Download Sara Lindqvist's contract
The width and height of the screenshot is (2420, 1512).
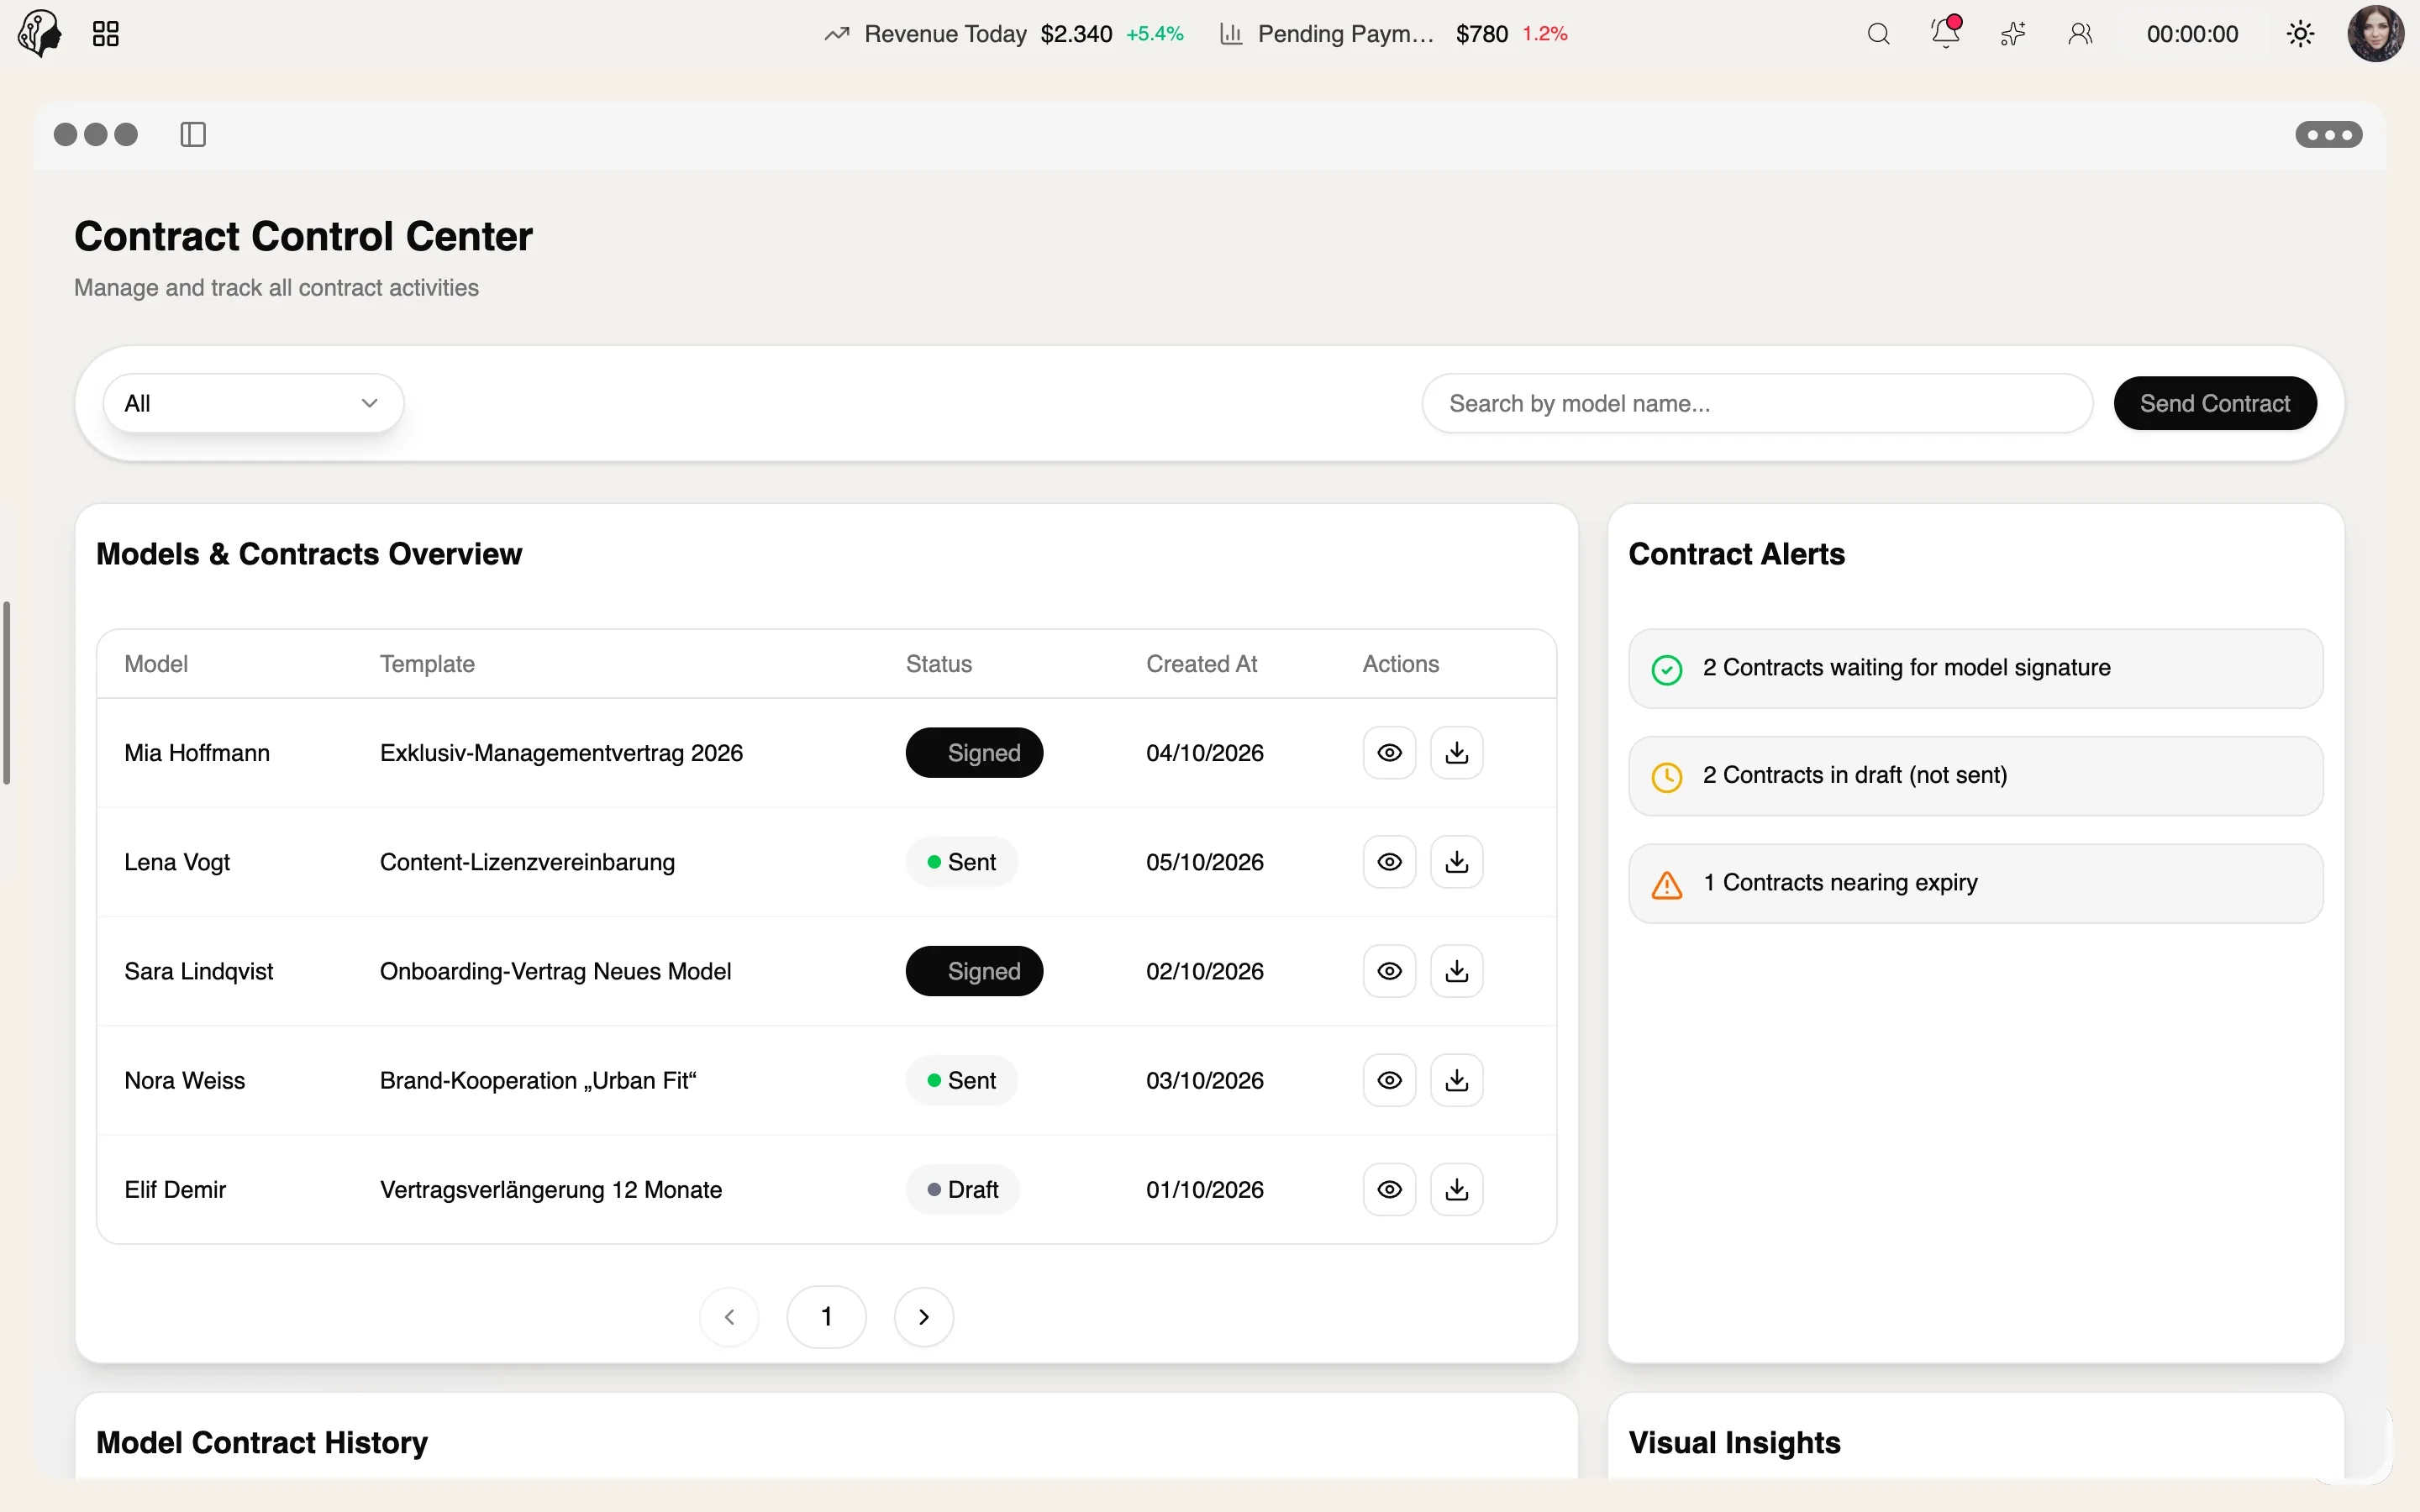click(1457, 970)
